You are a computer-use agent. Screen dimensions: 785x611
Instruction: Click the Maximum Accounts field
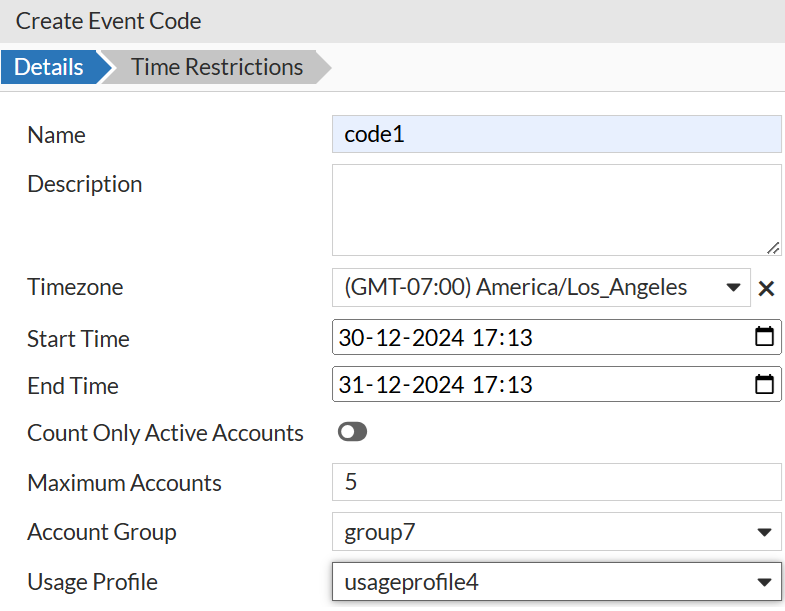pyautogui.click(x=557, y=482)
